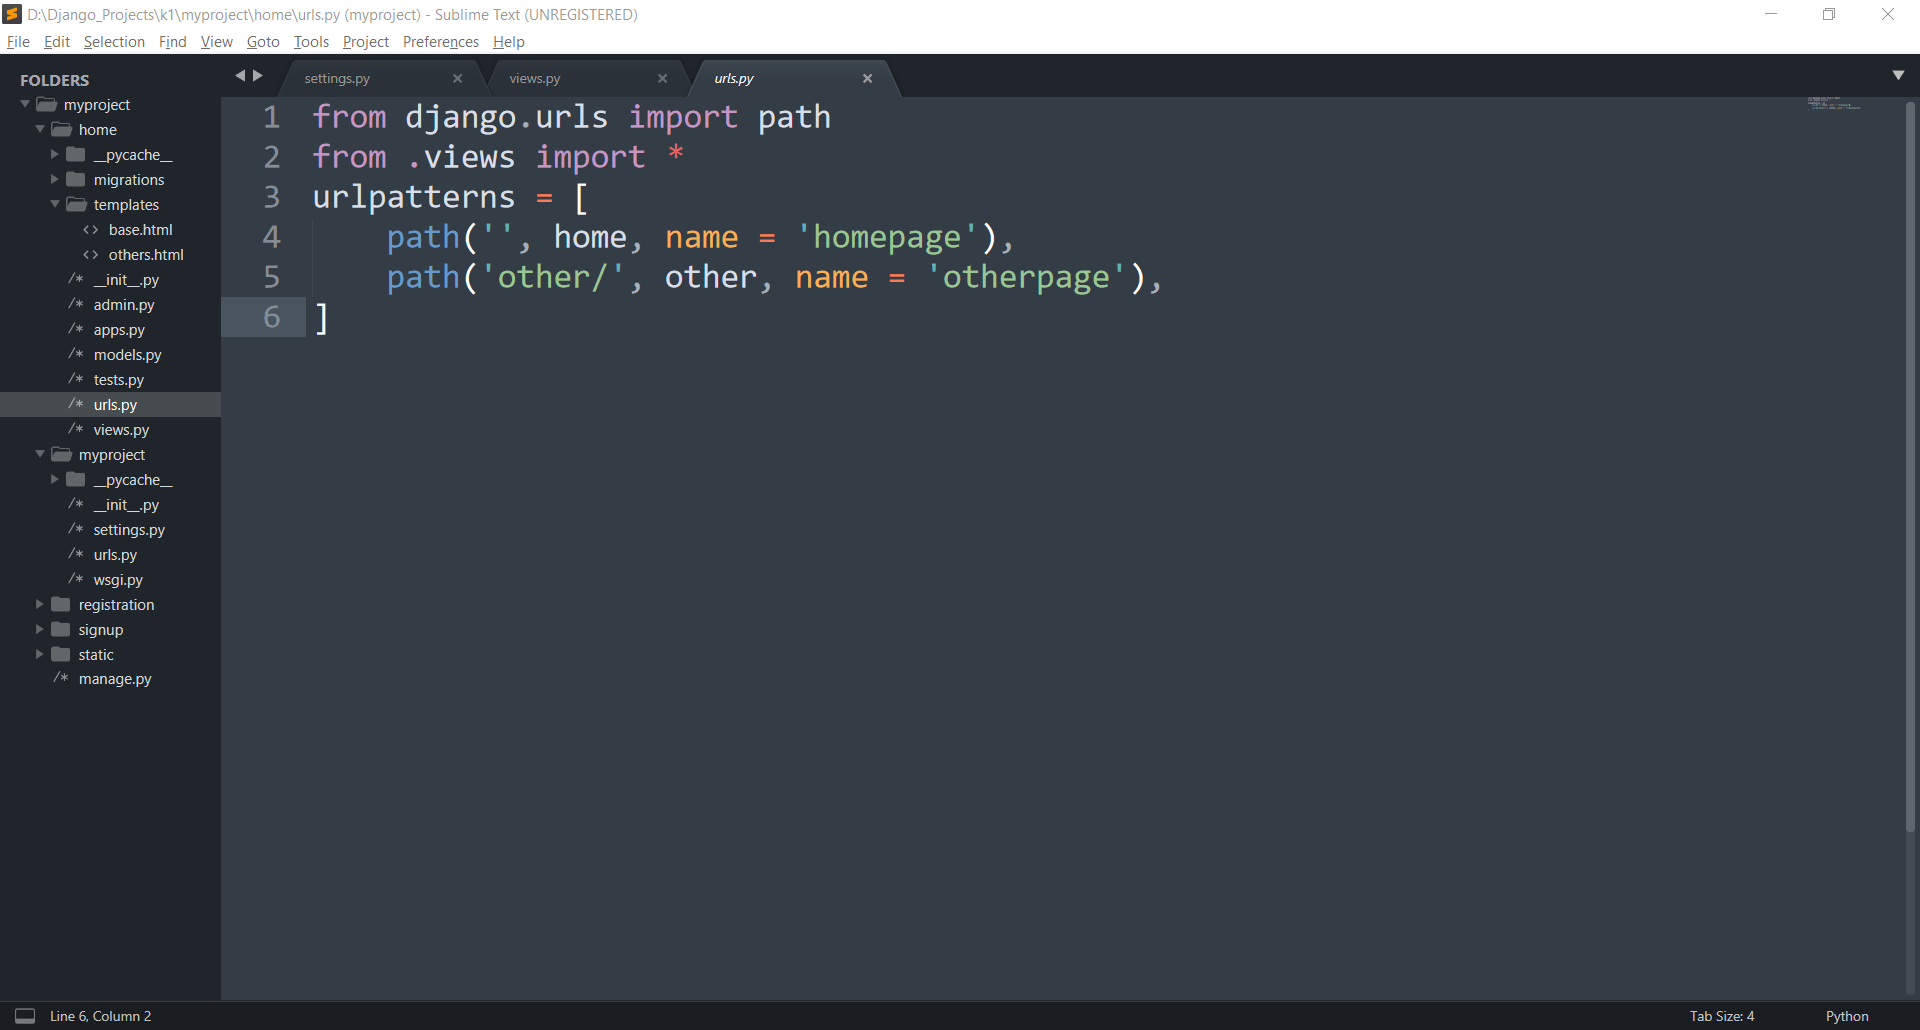This screenshot has height=1030, width=1920.
Task: Click the Python icon beside views.py in sidebar
Action: 75,429
